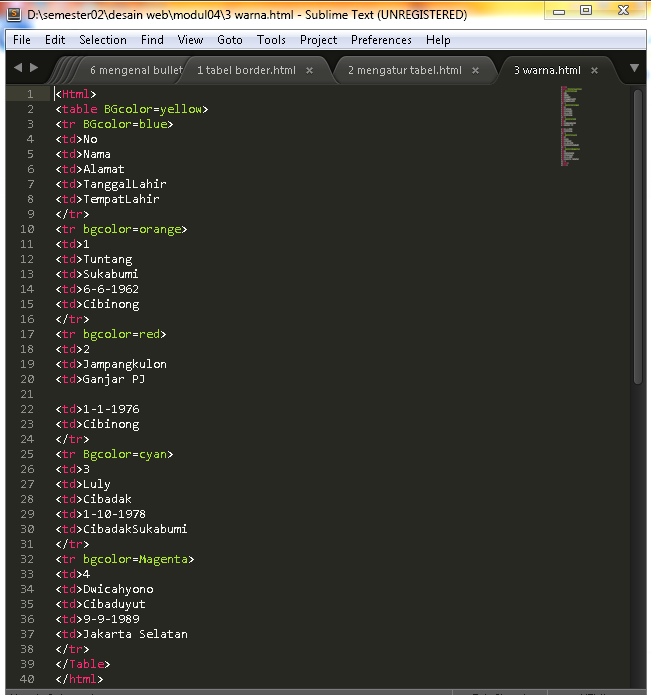The height and width of the screenshot is (695, 651).
Task: Click the previous tab left arrow
Action: click(x=18, y=67)
